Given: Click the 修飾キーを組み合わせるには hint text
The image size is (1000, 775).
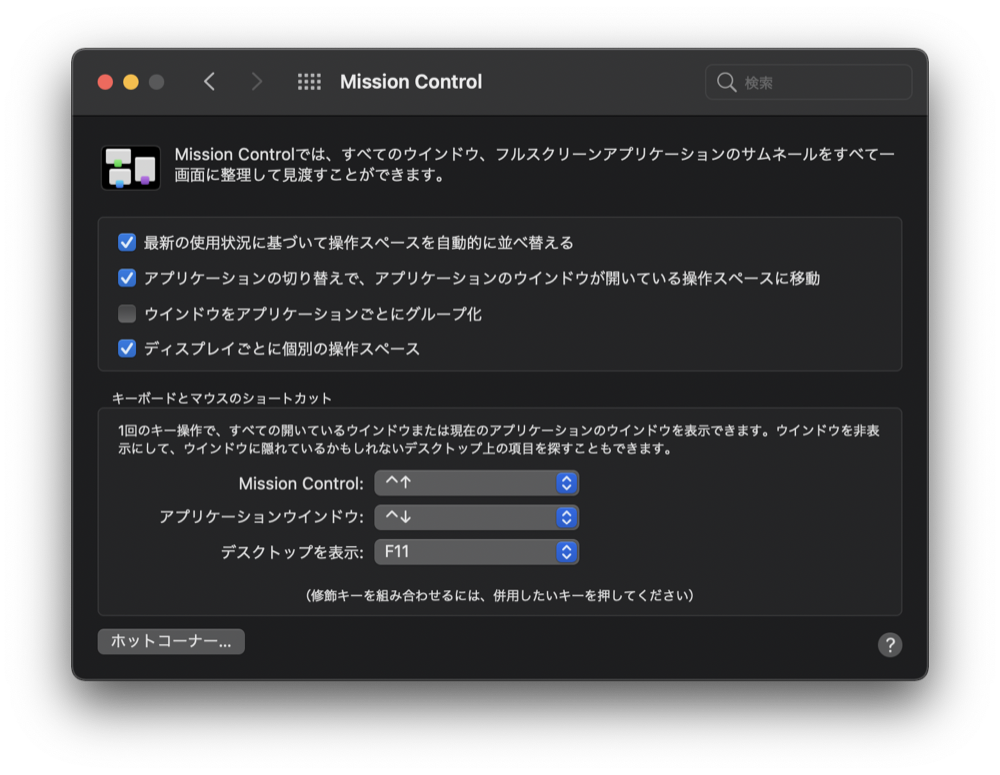Looking at the screenshot, I should pos(499,595).
